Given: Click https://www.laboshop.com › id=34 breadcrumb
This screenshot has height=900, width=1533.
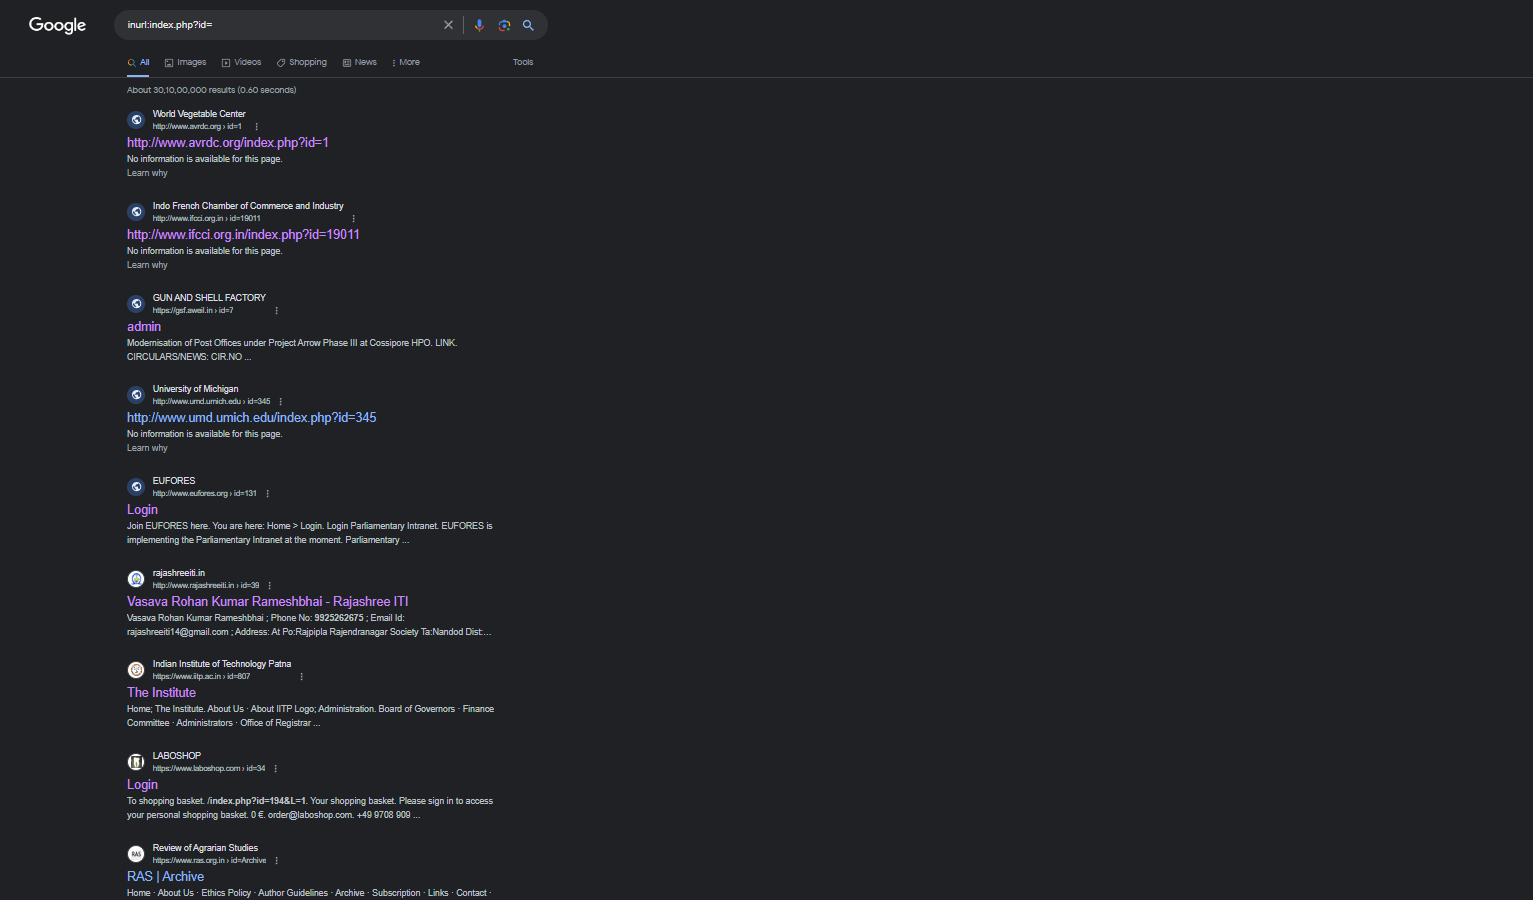Looking at the screenshot, I should (x=209, y=769).
